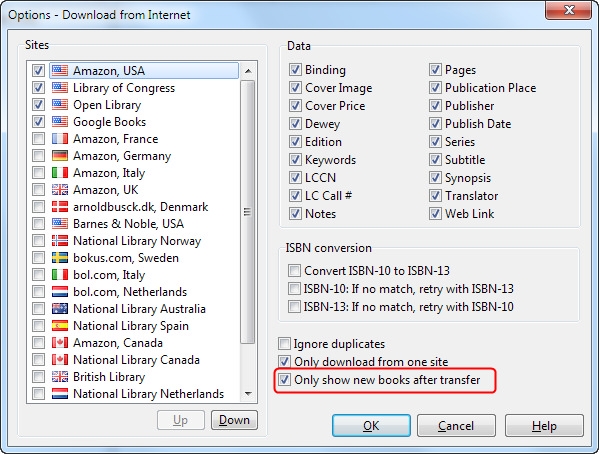Click the Danish flag icon for arnoldbusck.dk

60,207
